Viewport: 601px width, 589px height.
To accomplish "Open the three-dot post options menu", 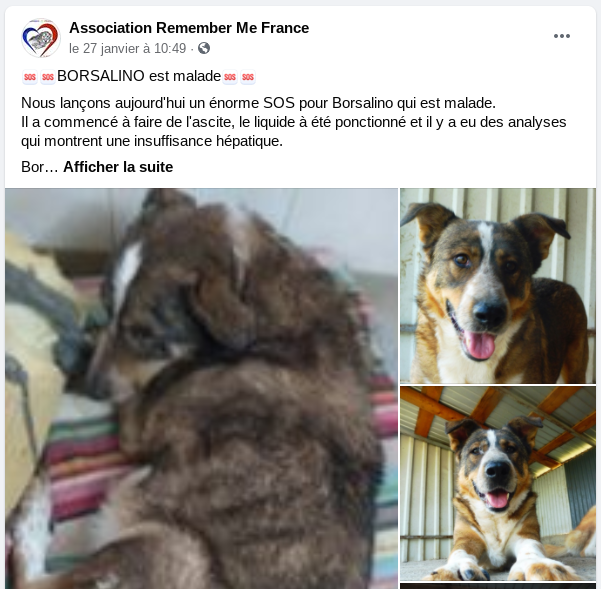I will [x=562, y=36].
